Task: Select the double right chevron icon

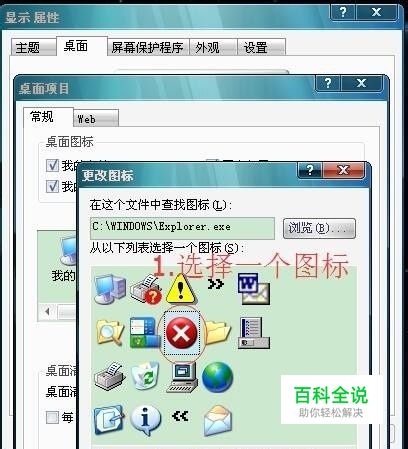Action: (216, 284)
